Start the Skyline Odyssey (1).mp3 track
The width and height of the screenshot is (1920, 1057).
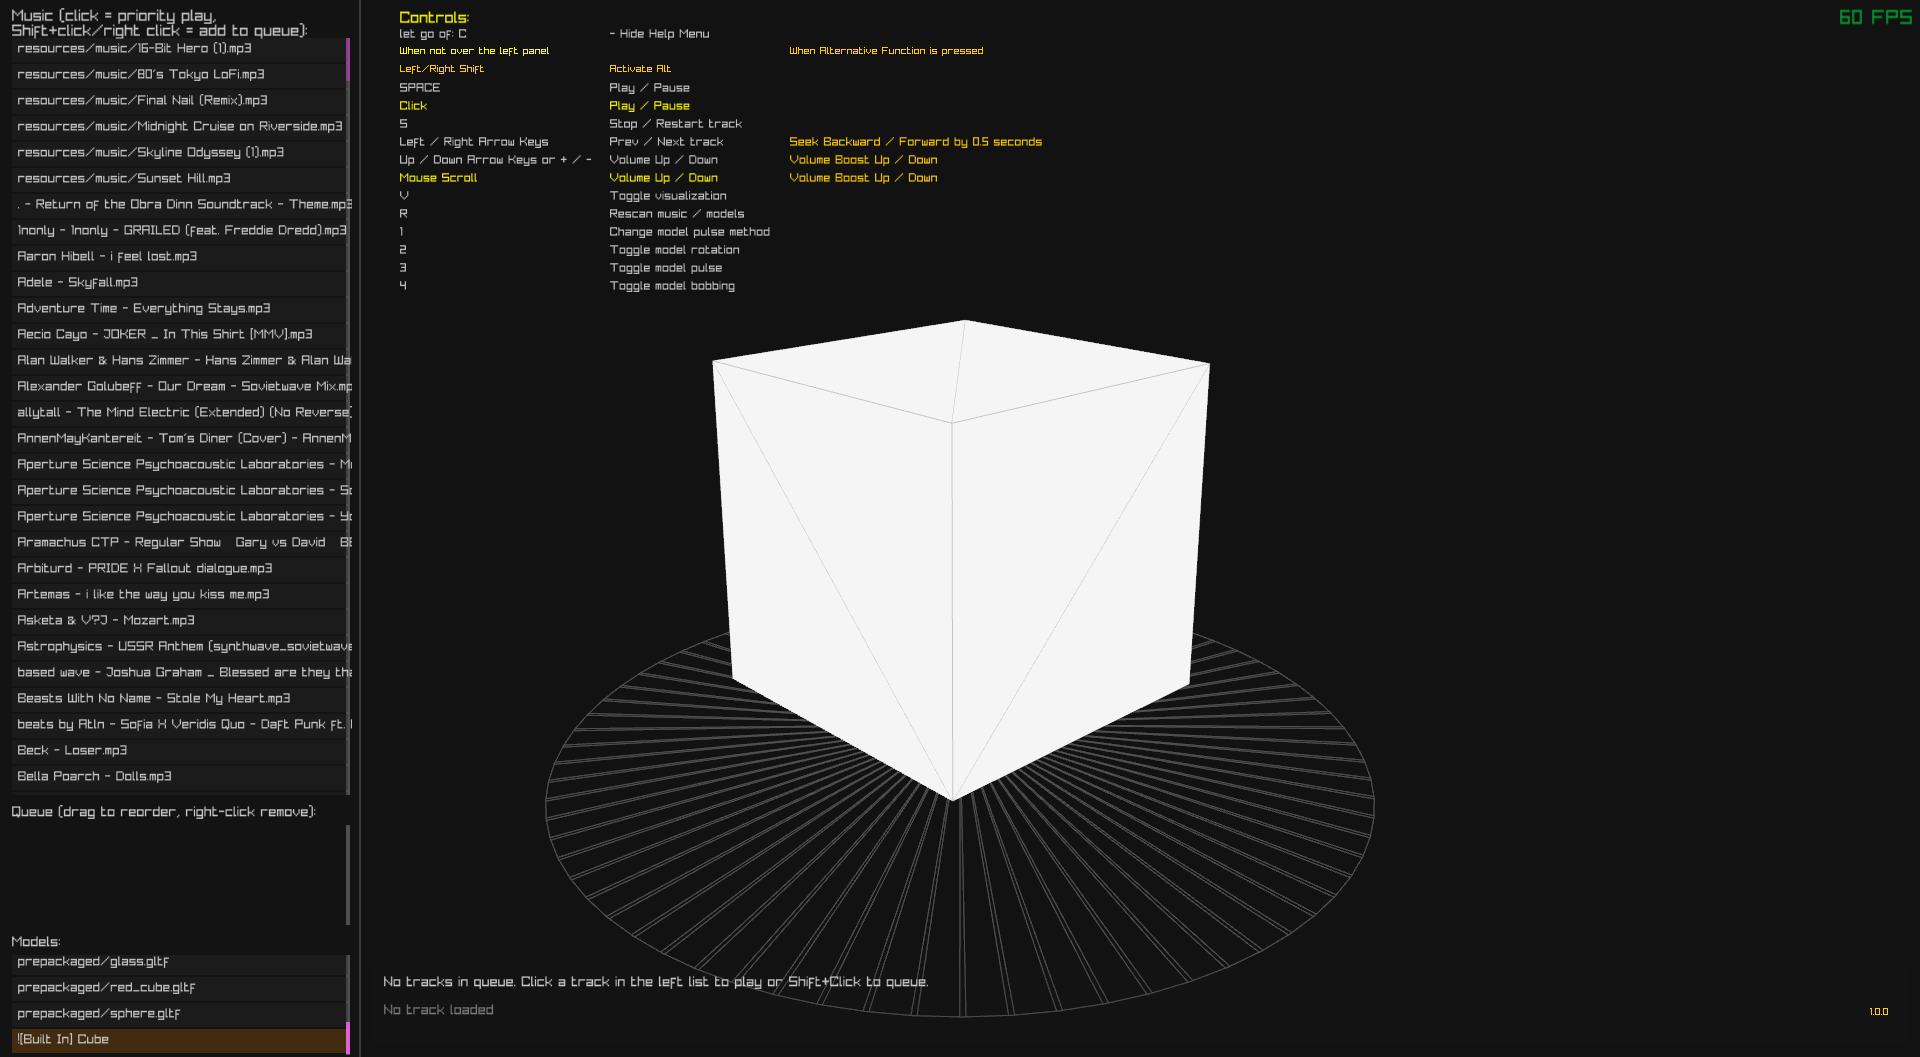[178, 153]
